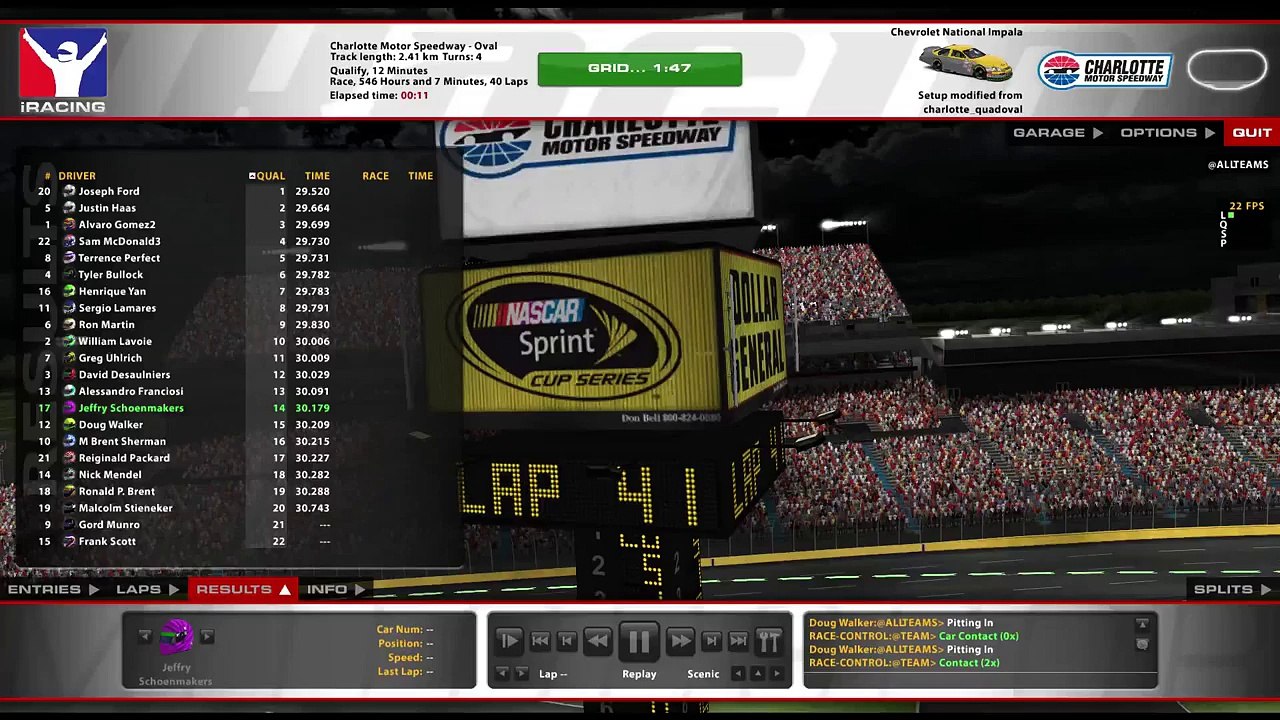The height and width of the screenshot is (720, 1280).
Task: Click the helmet icon beside Henrique Yan
Action: 69,291
